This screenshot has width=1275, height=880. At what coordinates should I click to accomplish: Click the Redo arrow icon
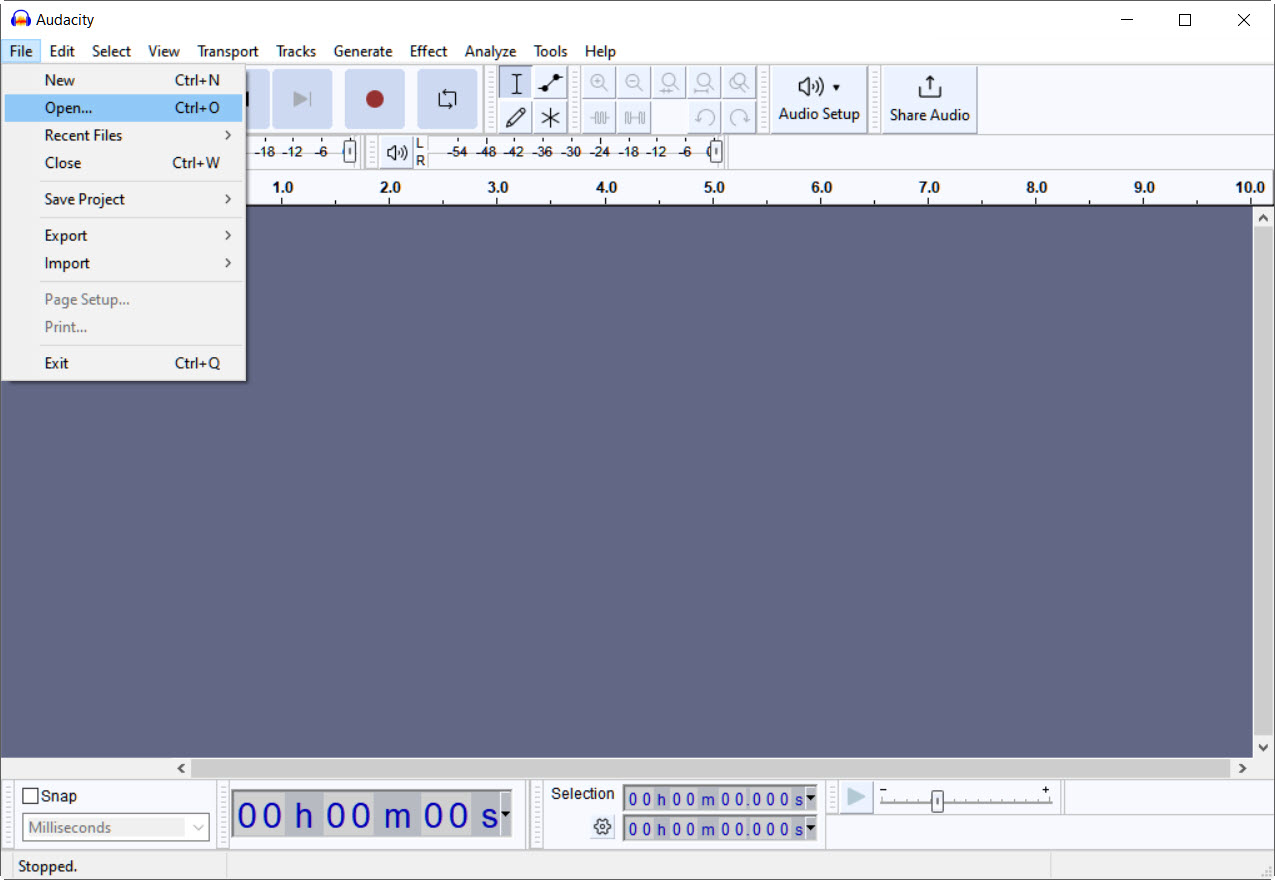point(739,117)
